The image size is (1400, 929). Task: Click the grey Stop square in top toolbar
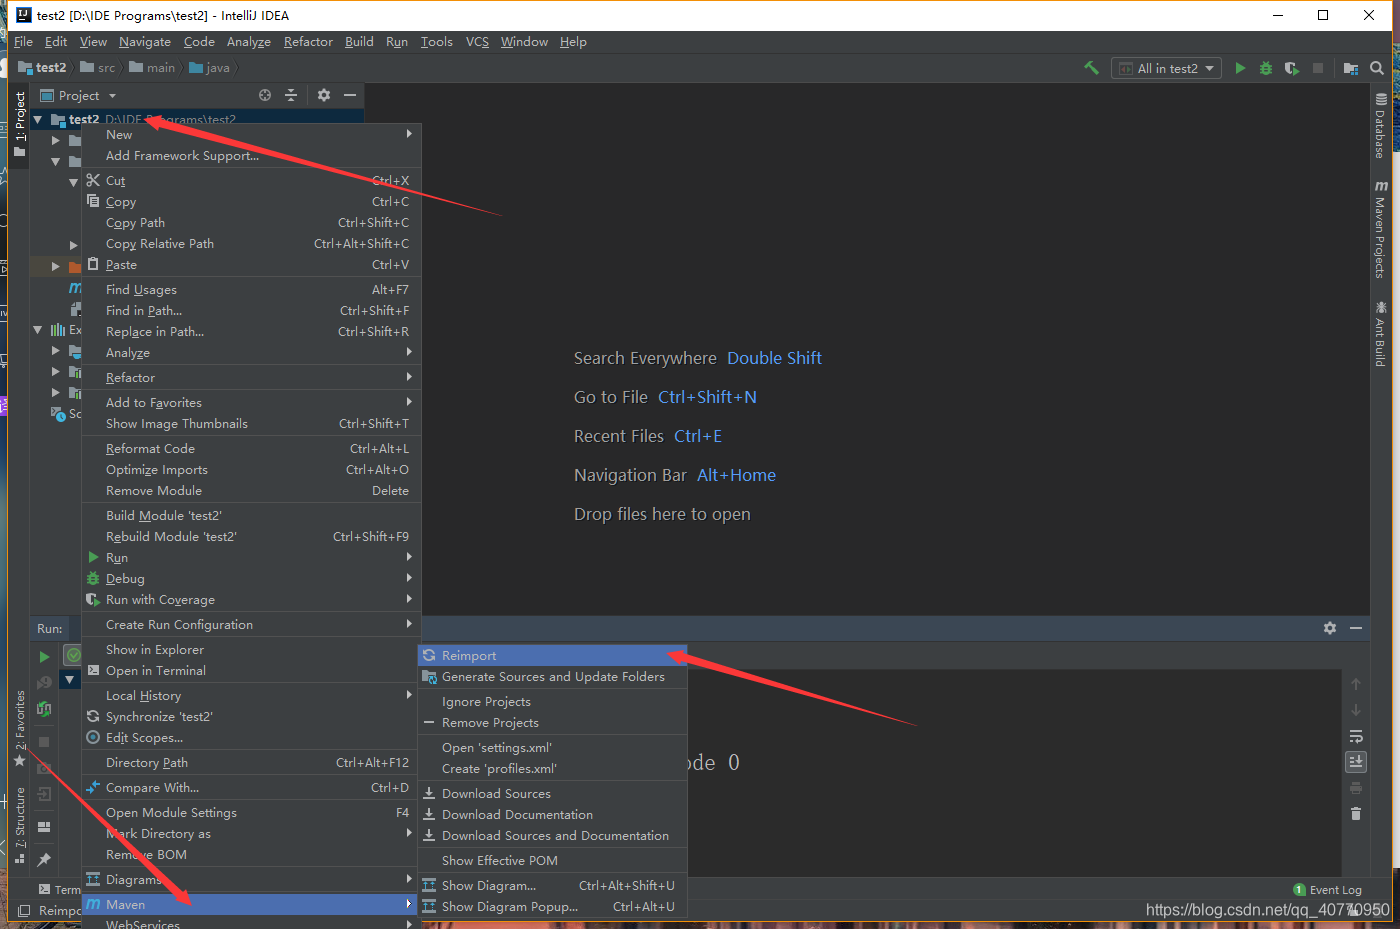tap(1318, 68)
